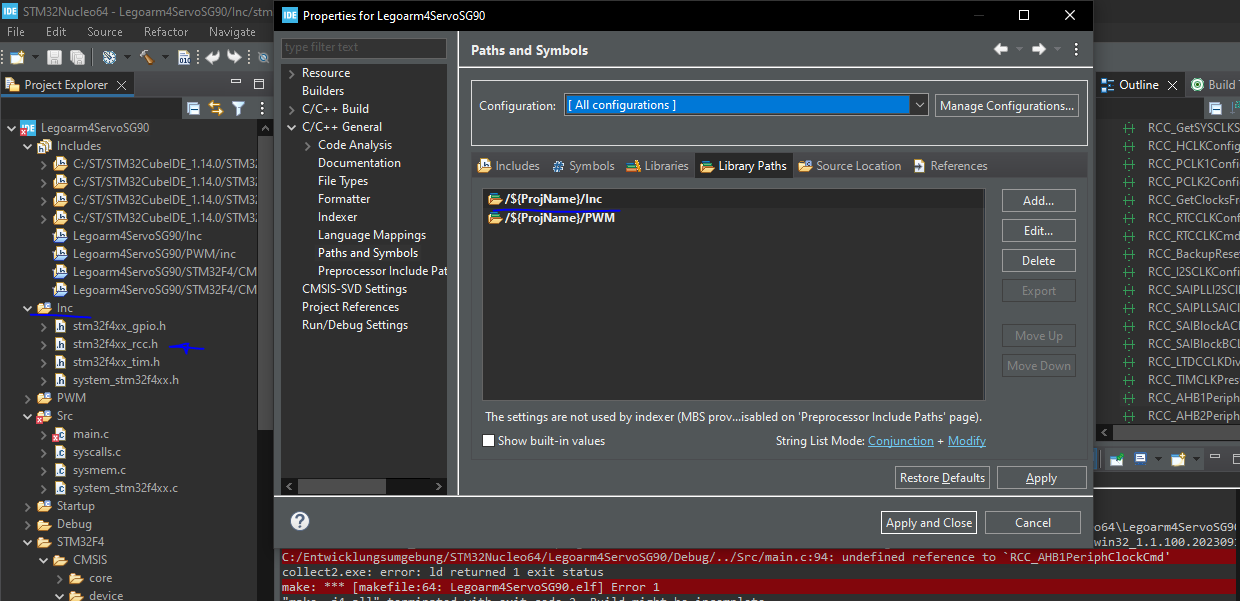
Task: Select stm32f4xx_rcc.h in Project Explorer
Action: [115, 344]
